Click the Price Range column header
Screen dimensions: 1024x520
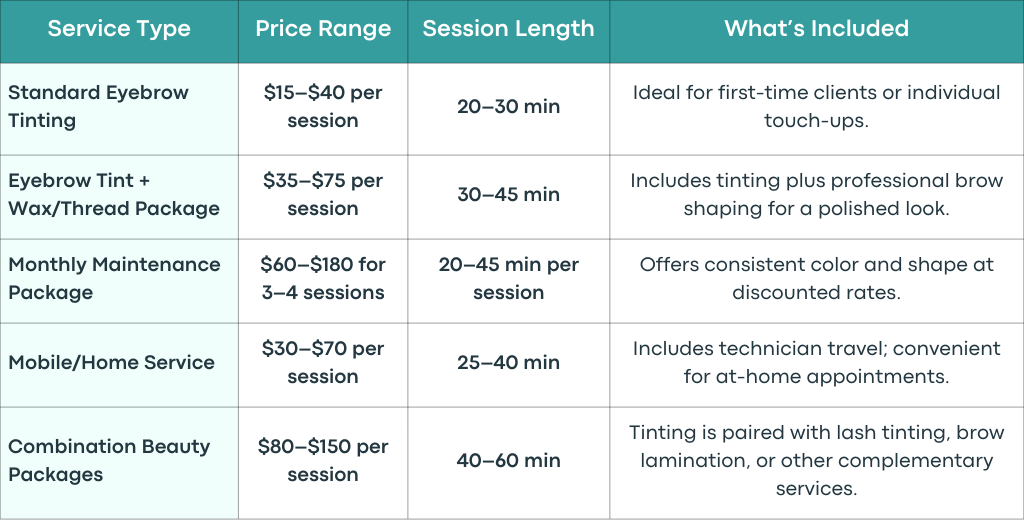pyautogui.click(x=323, y=29)
